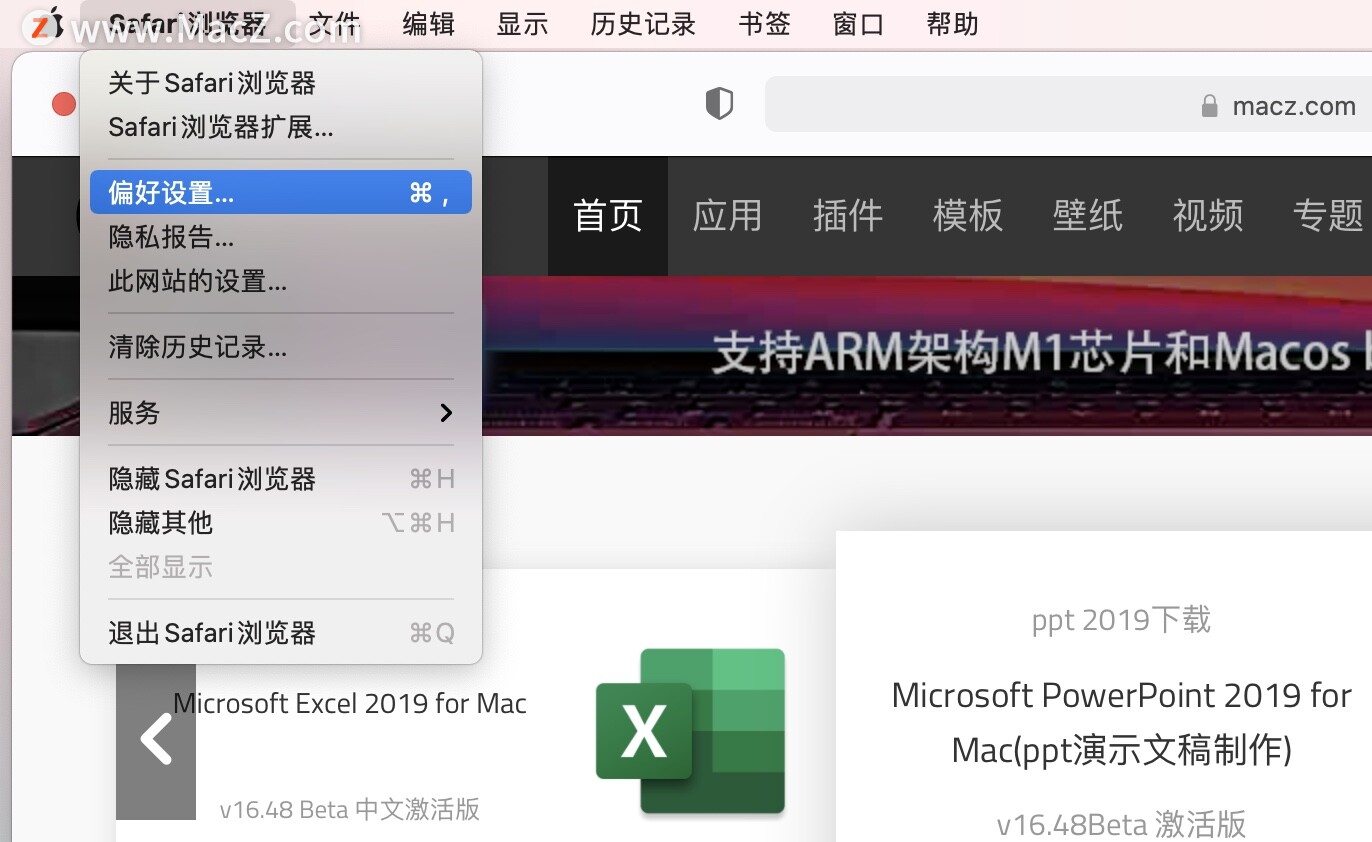Screen dimensions: 1372x842
Task: Click the ppt 2019下载 label
Action: [x=1121, y=620]
